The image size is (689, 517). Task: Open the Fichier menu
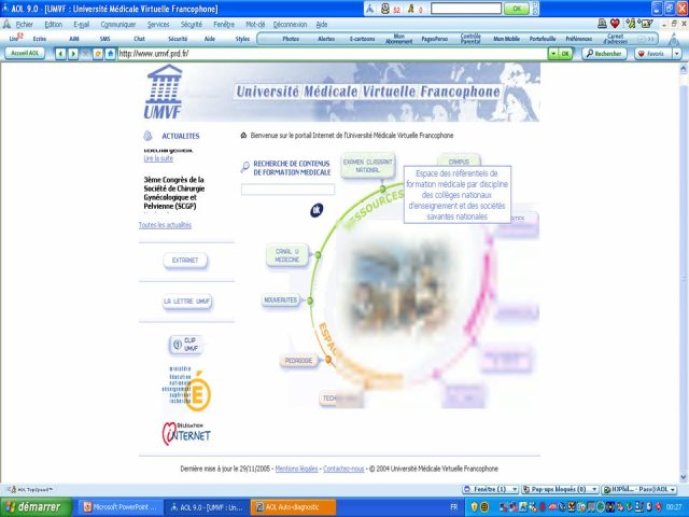(x=24, y=24)
